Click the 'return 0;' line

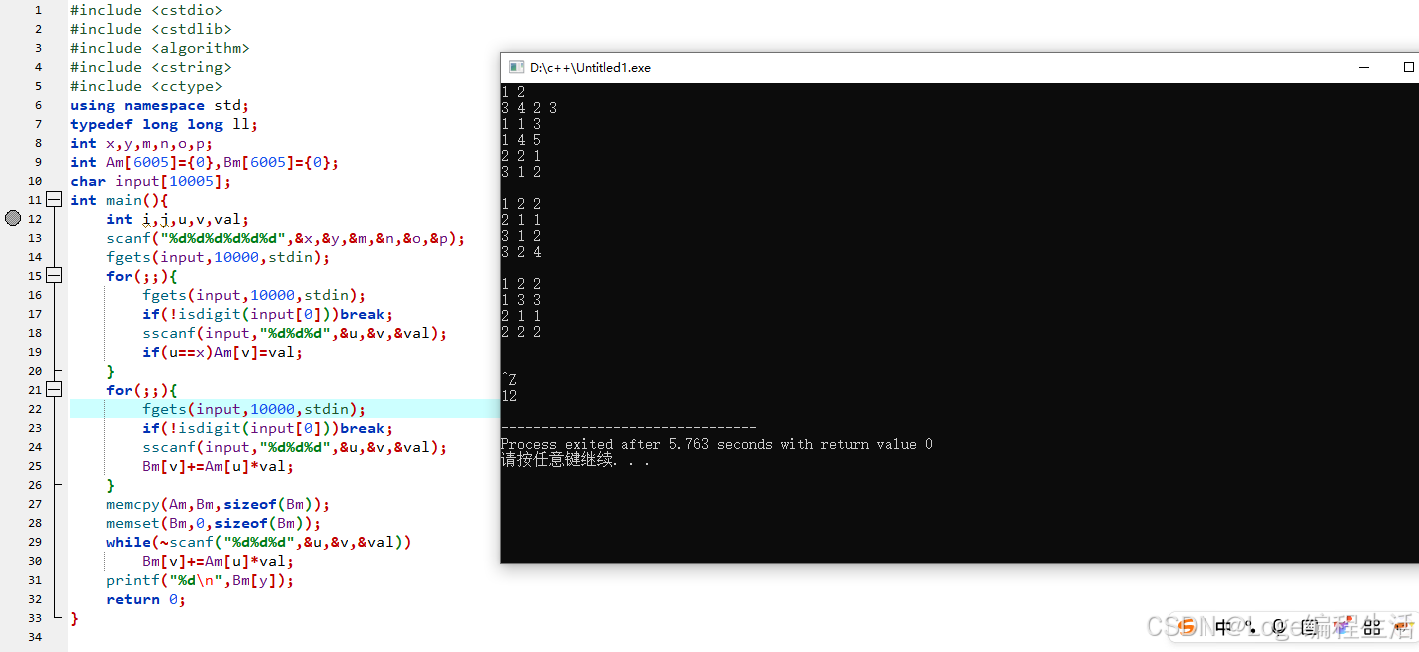146,599
